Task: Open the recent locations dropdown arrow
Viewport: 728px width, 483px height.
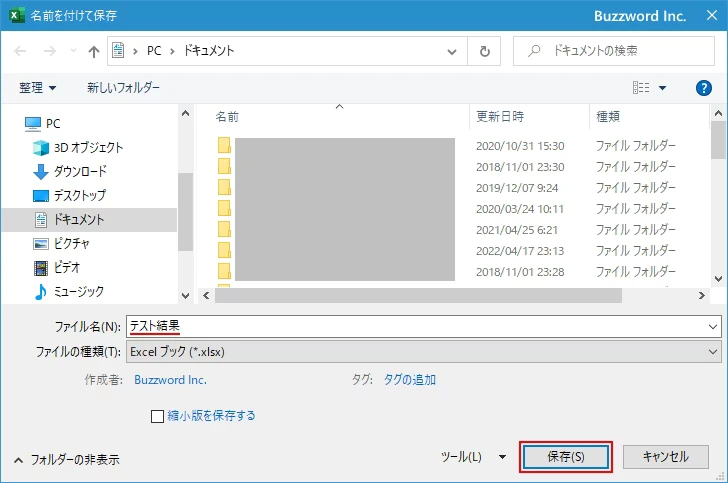Action: (73, 51)
